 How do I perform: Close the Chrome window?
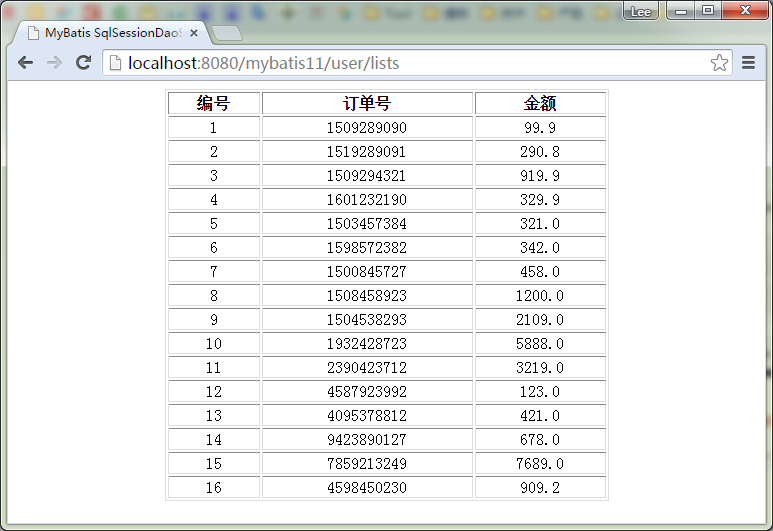click(743, 10)
